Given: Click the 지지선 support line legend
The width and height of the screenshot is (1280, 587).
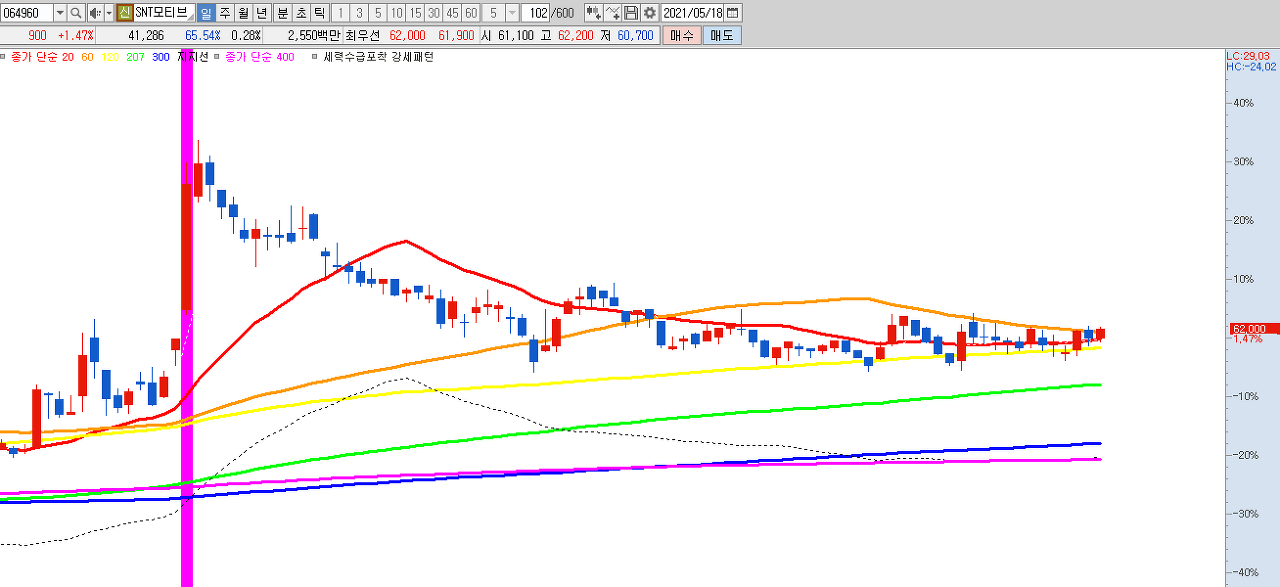Looking at the screenshot, I should [x=193, y=57].
